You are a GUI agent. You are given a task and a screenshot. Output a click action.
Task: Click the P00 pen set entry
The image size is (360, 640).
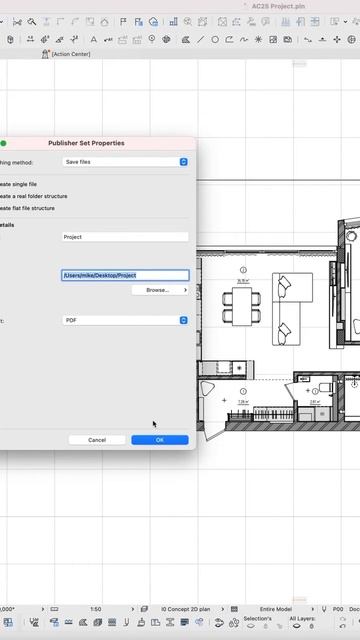tap(338, 609)
